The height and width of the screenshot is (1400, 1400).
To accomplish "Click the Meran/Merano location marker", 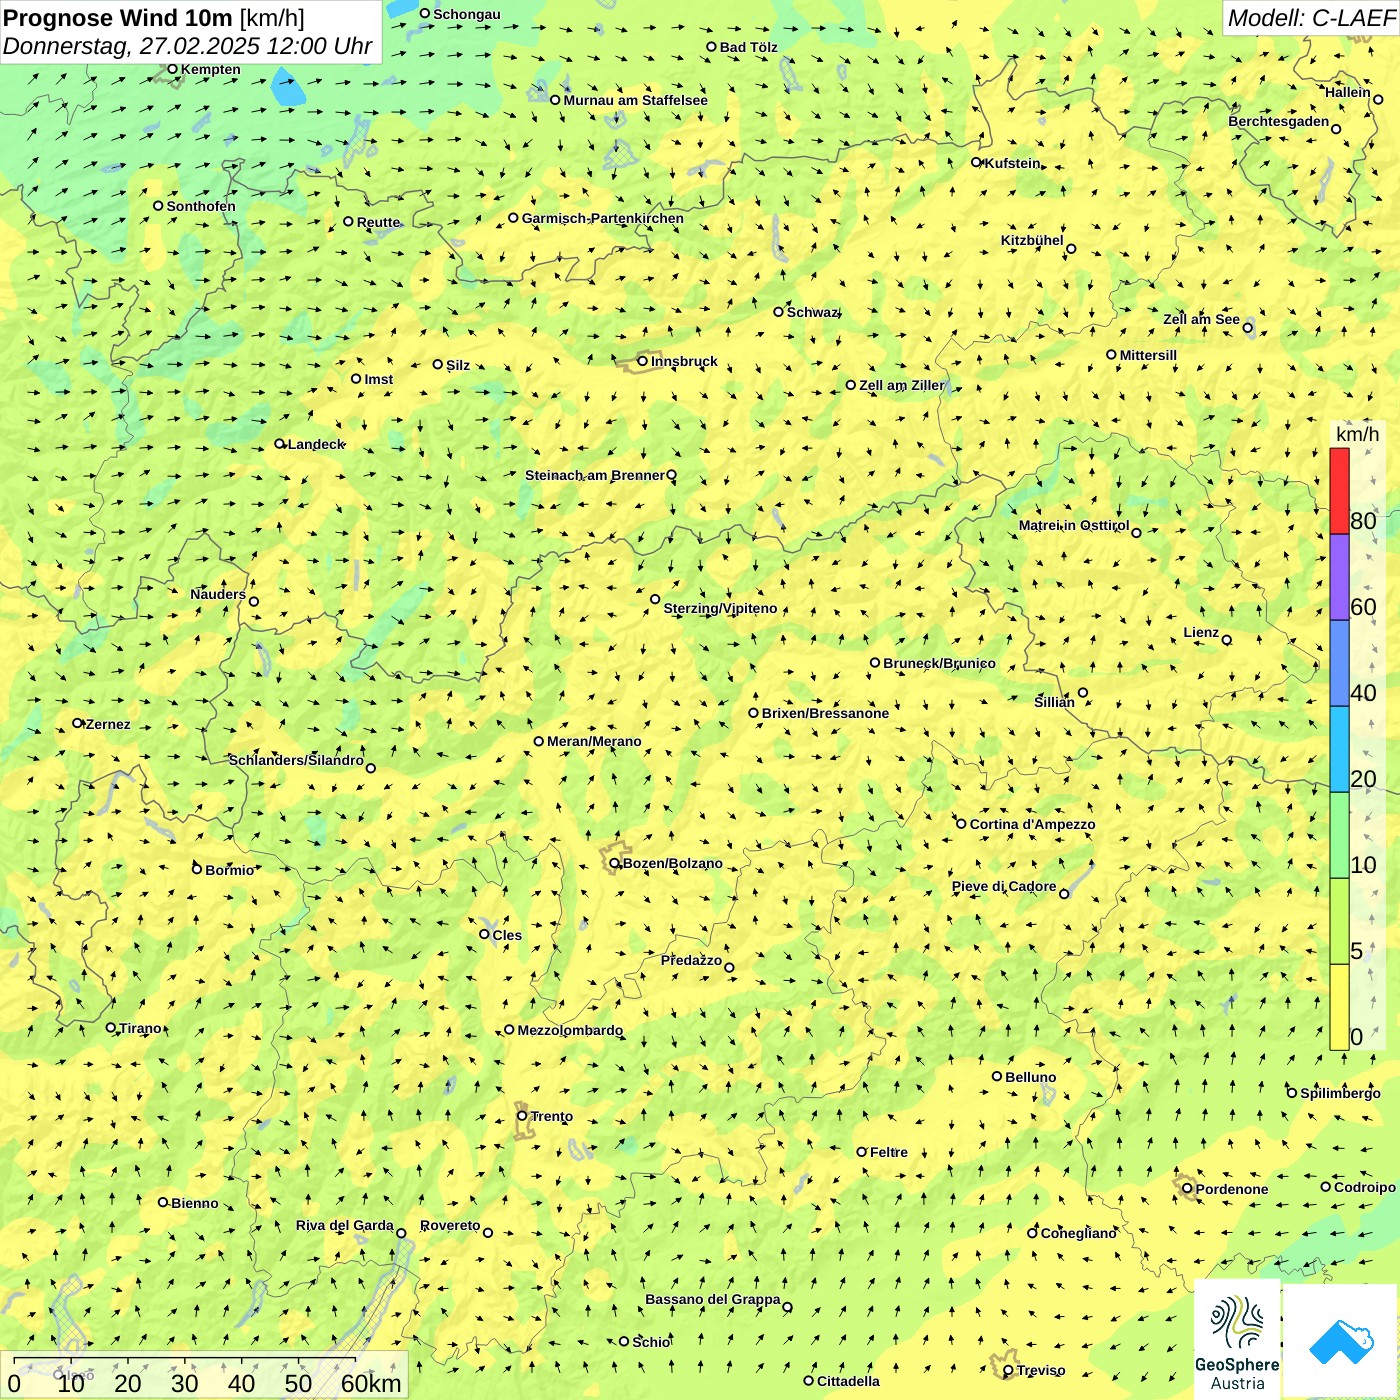I will click(539, 741).
